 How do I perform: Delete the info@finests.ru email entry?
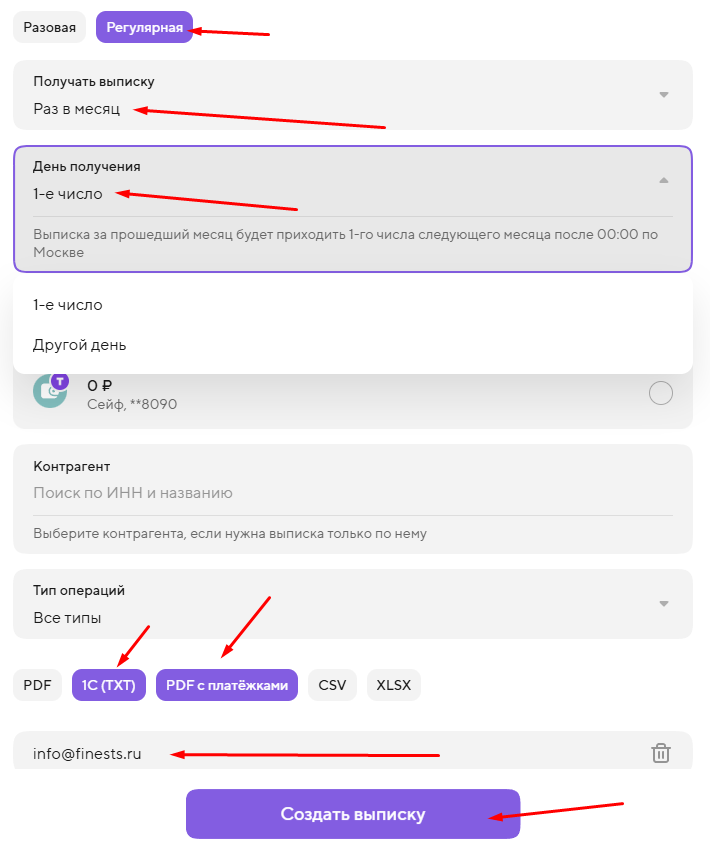coord(660,753)
